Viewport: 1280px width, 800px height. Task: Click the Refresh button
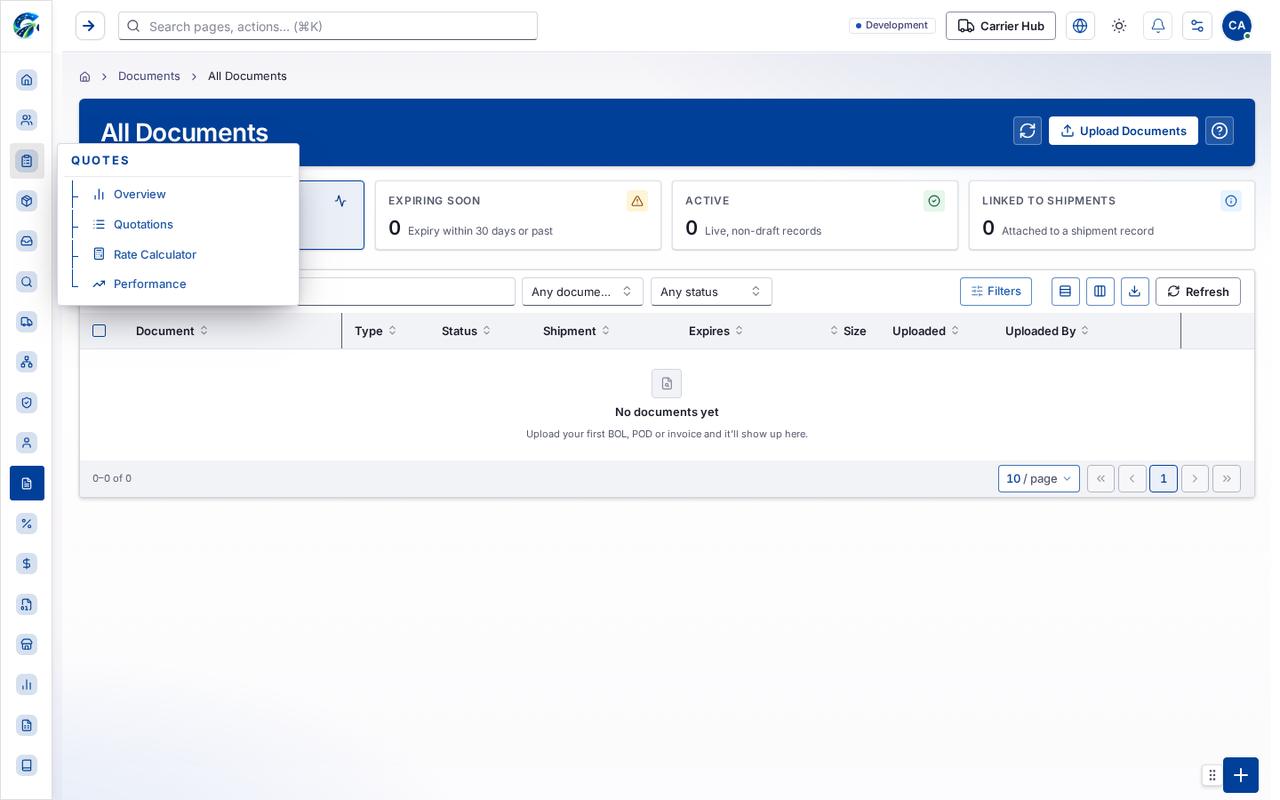(x=1198, y=292)
